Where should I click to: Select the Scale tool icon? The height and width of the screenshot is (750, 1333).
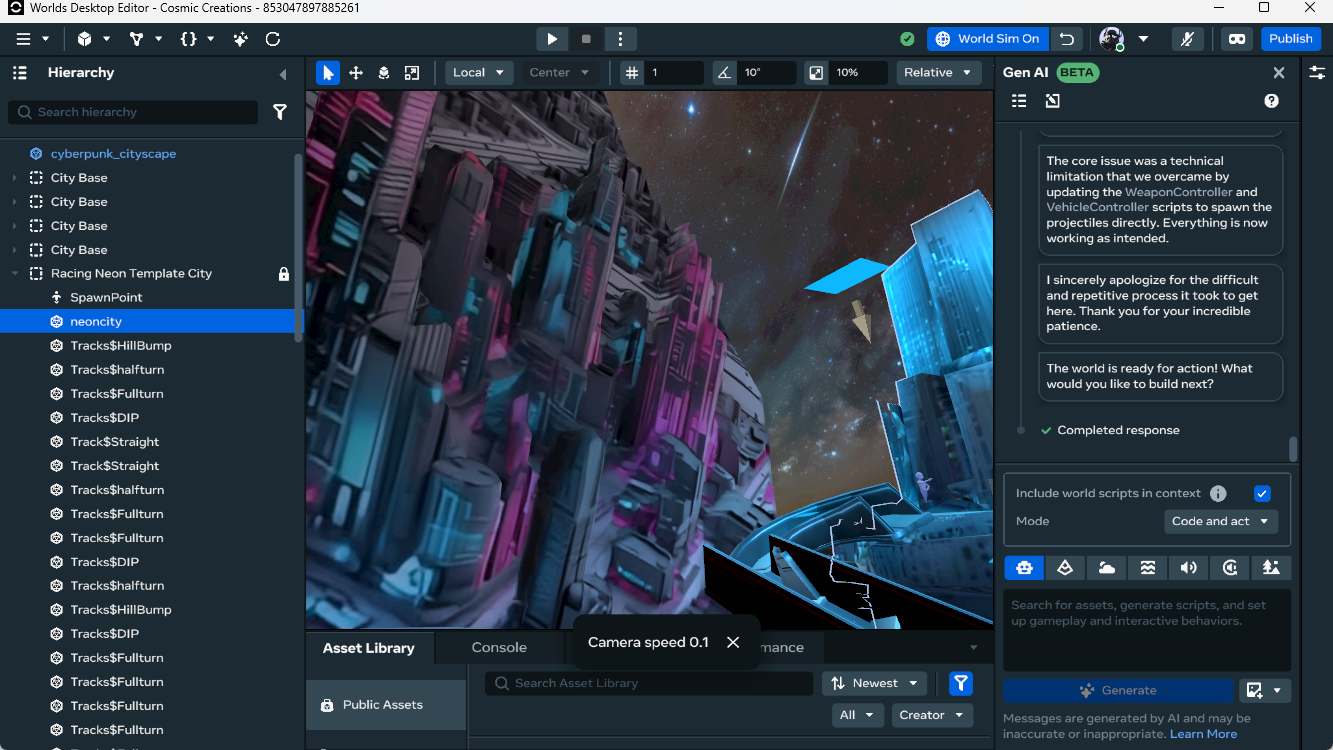[411, 73]
